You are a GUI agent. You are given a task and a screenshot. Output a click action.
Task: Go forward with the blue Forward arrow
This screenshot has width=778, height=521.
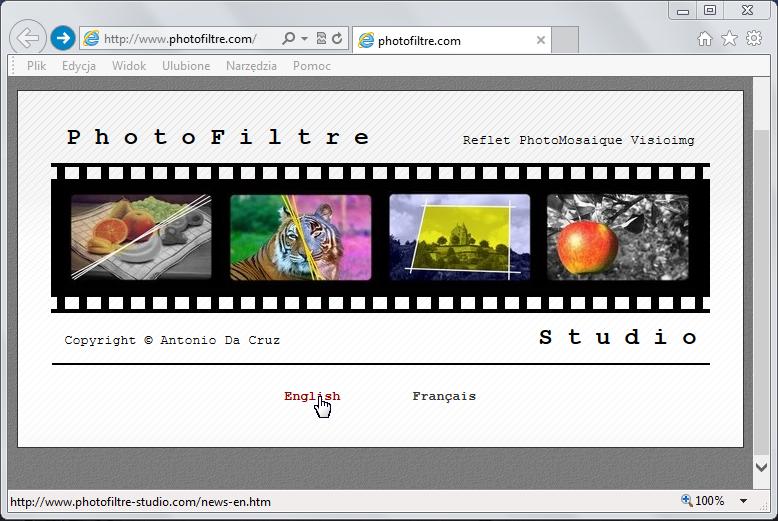(x=63, y=38)
